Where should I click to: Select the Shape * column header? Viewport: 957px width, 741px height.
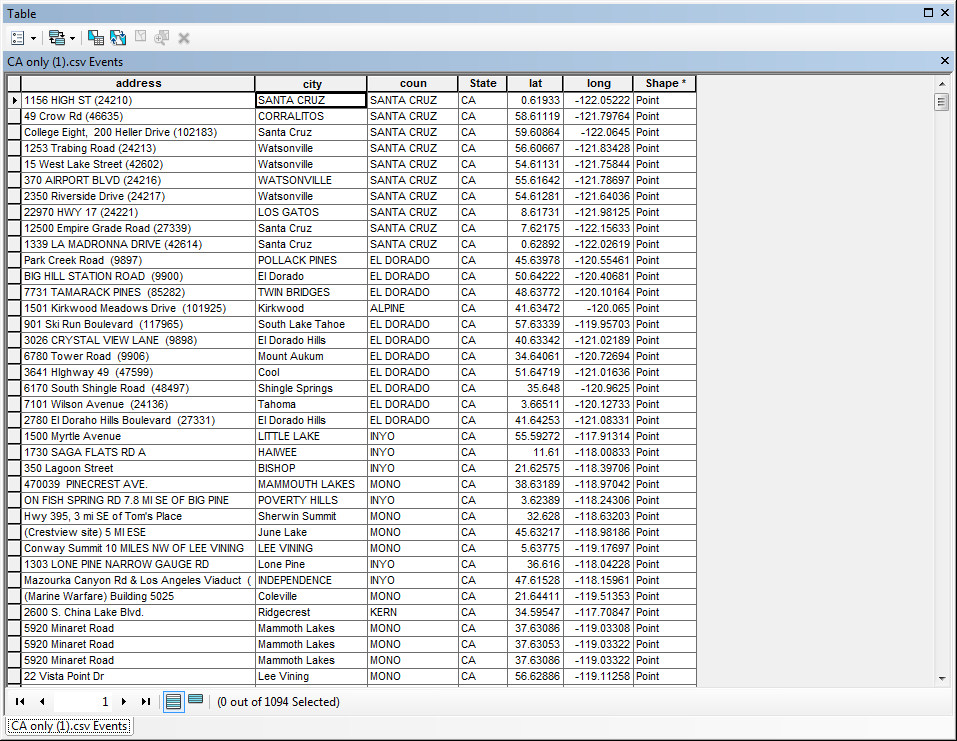pos(665,84)
